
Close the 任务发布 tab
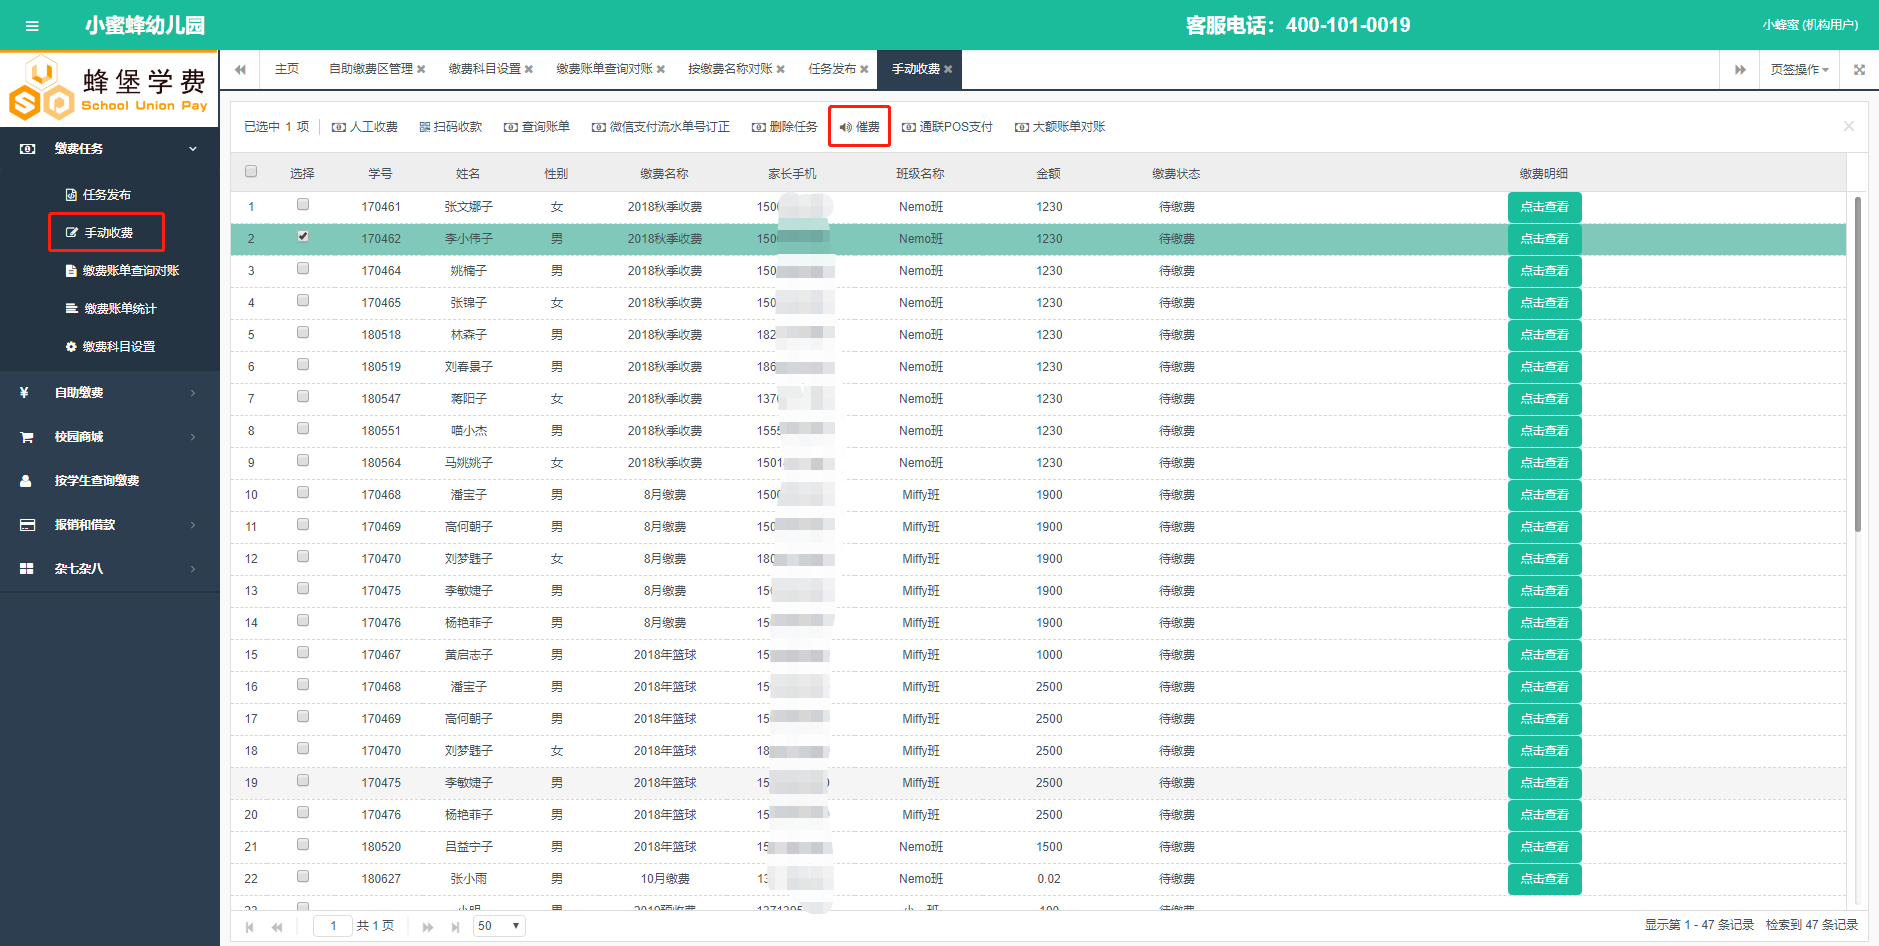click(865, 69)
